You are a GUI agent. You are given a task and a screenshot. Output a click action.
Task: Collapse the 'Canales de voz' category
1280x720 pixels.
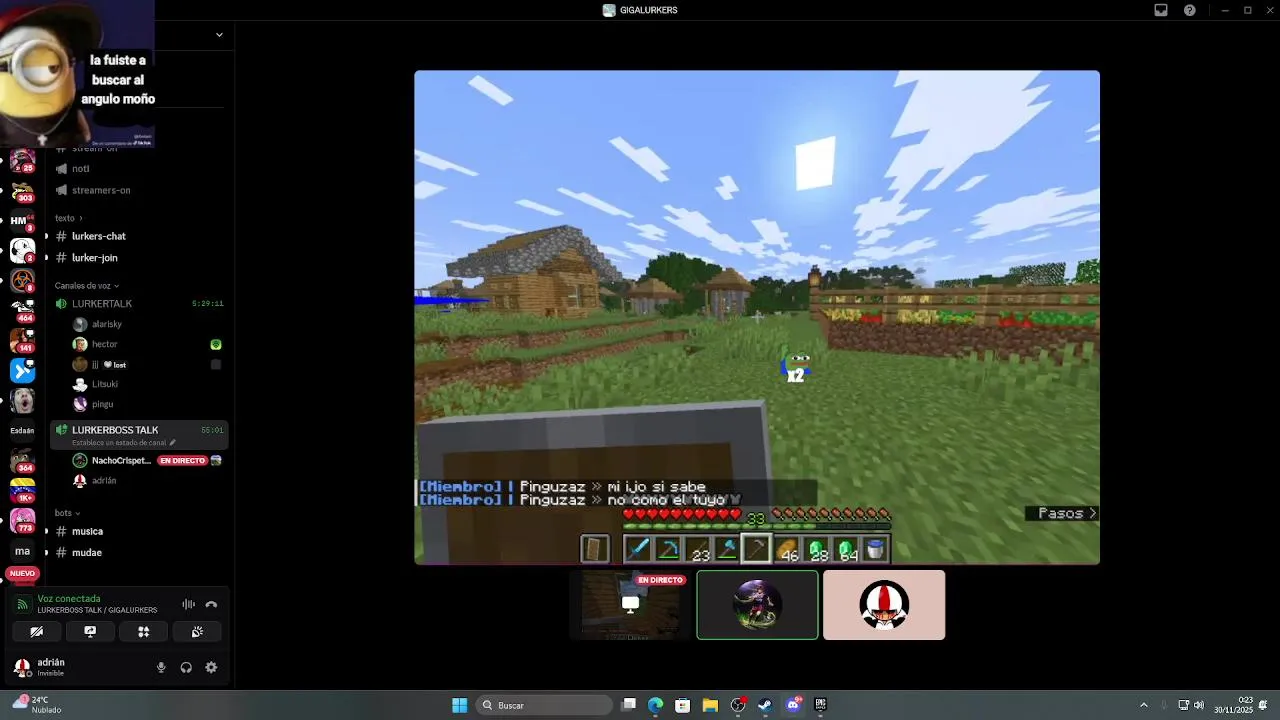tap(87, 286)
